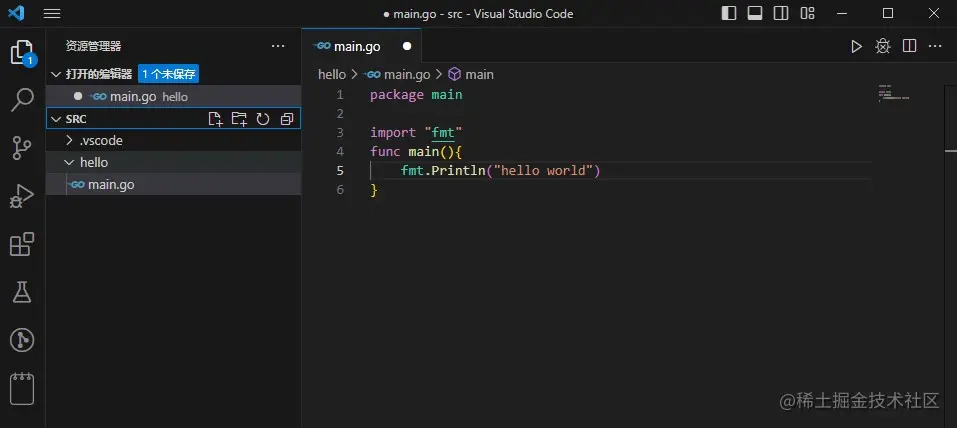The width and height of the screenshot is (957, 428).
Task: Click the main symbol breadcrumb
Action: 471,74
